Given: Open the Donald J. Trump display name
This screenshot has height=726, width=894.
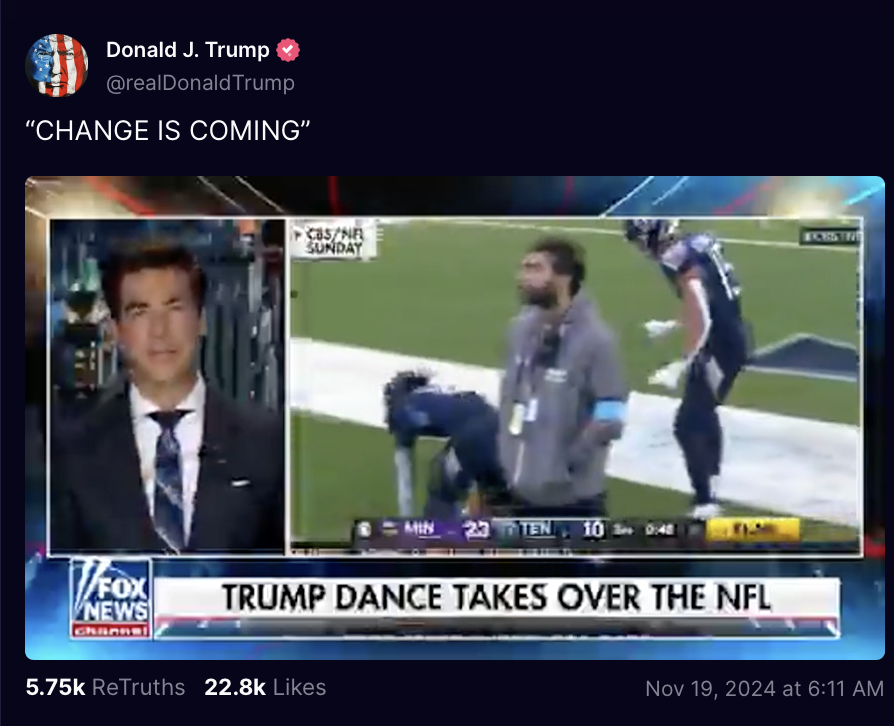Looking at the screenshot, I should (x=188, y=50).
